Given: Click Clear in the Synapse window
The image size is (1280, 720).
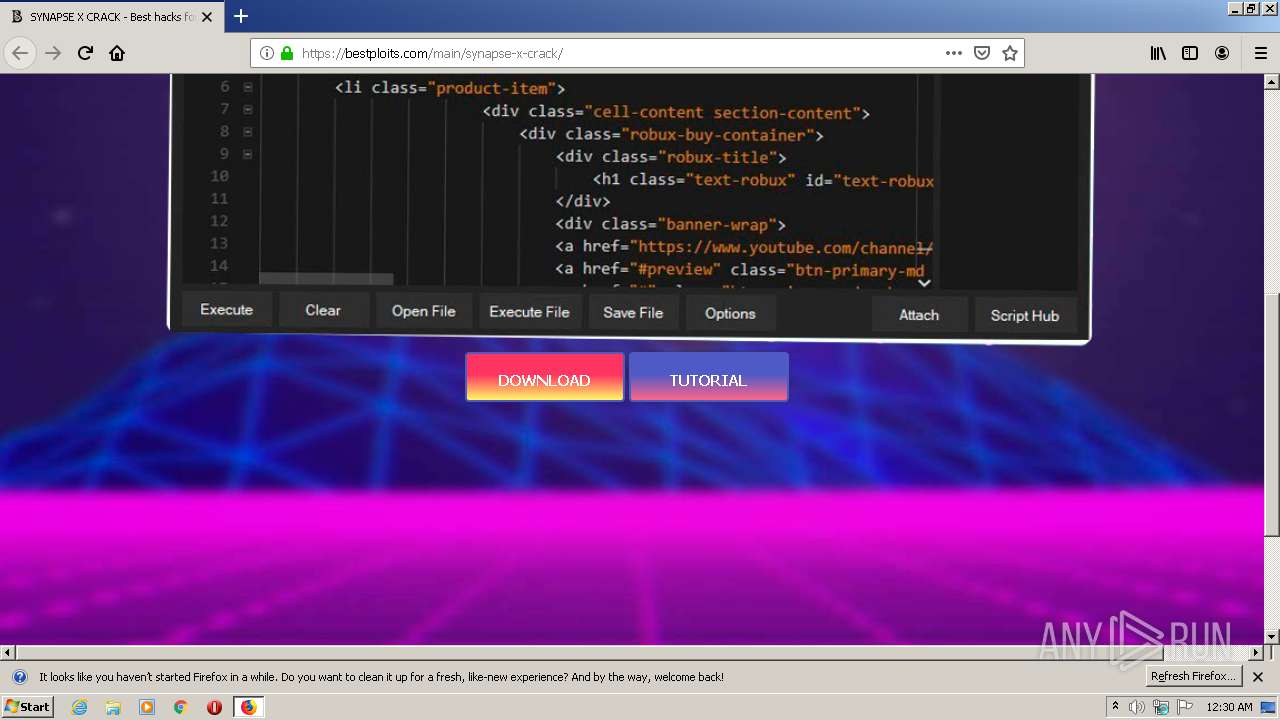Looking at the screenshot, I should pyautogui.click(x=323, y=310).
